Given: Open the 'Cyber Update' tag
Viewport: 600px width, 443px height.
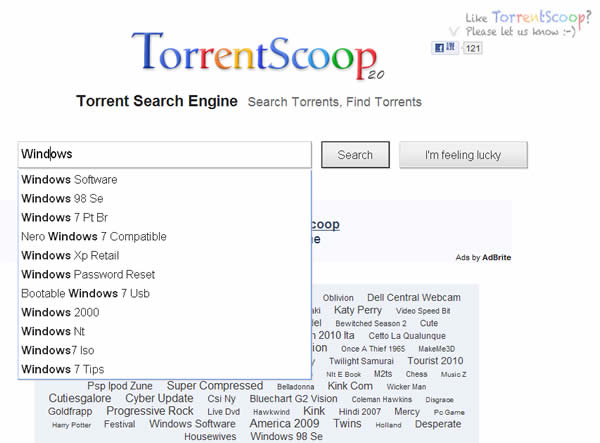Looking at the screenshot, I should [x=159, y=398].
